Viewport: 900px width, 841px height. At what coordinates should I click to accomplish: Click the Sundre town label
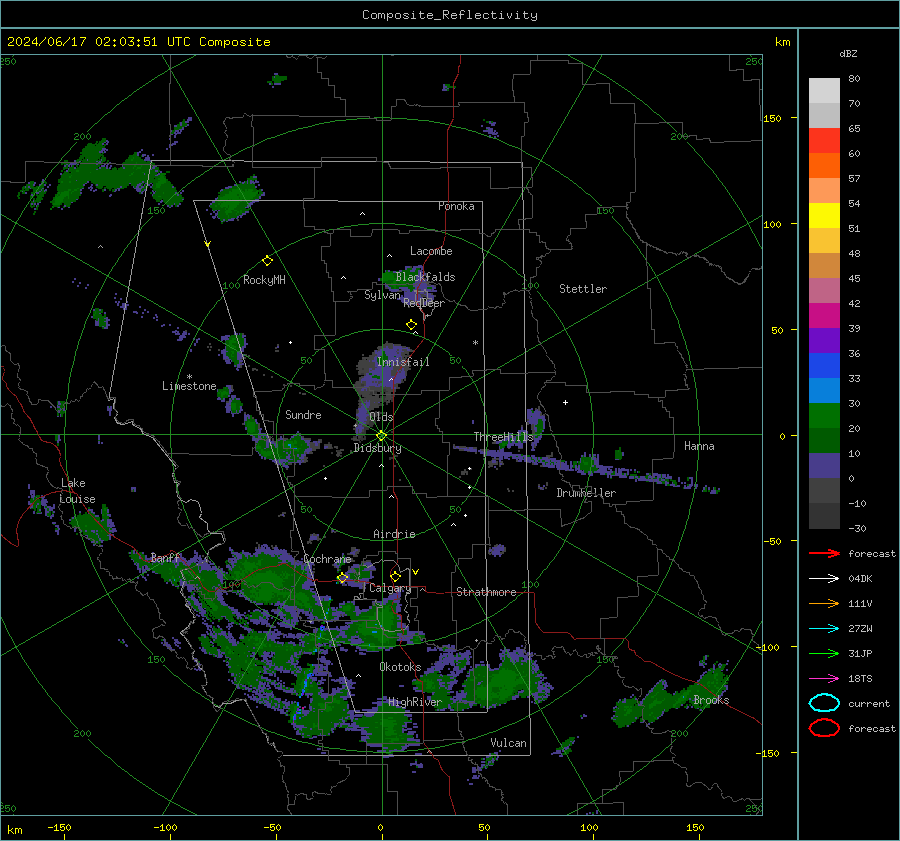coord(303,414)
